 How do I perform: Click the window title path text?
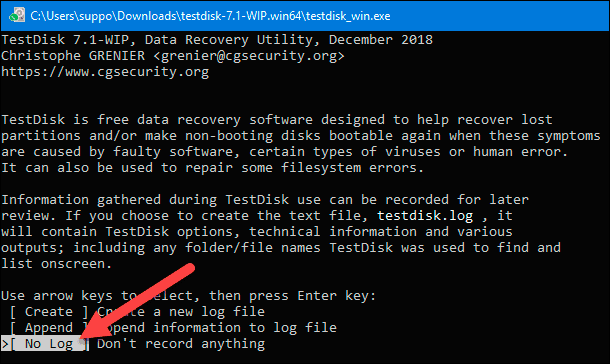pos(210,16)
